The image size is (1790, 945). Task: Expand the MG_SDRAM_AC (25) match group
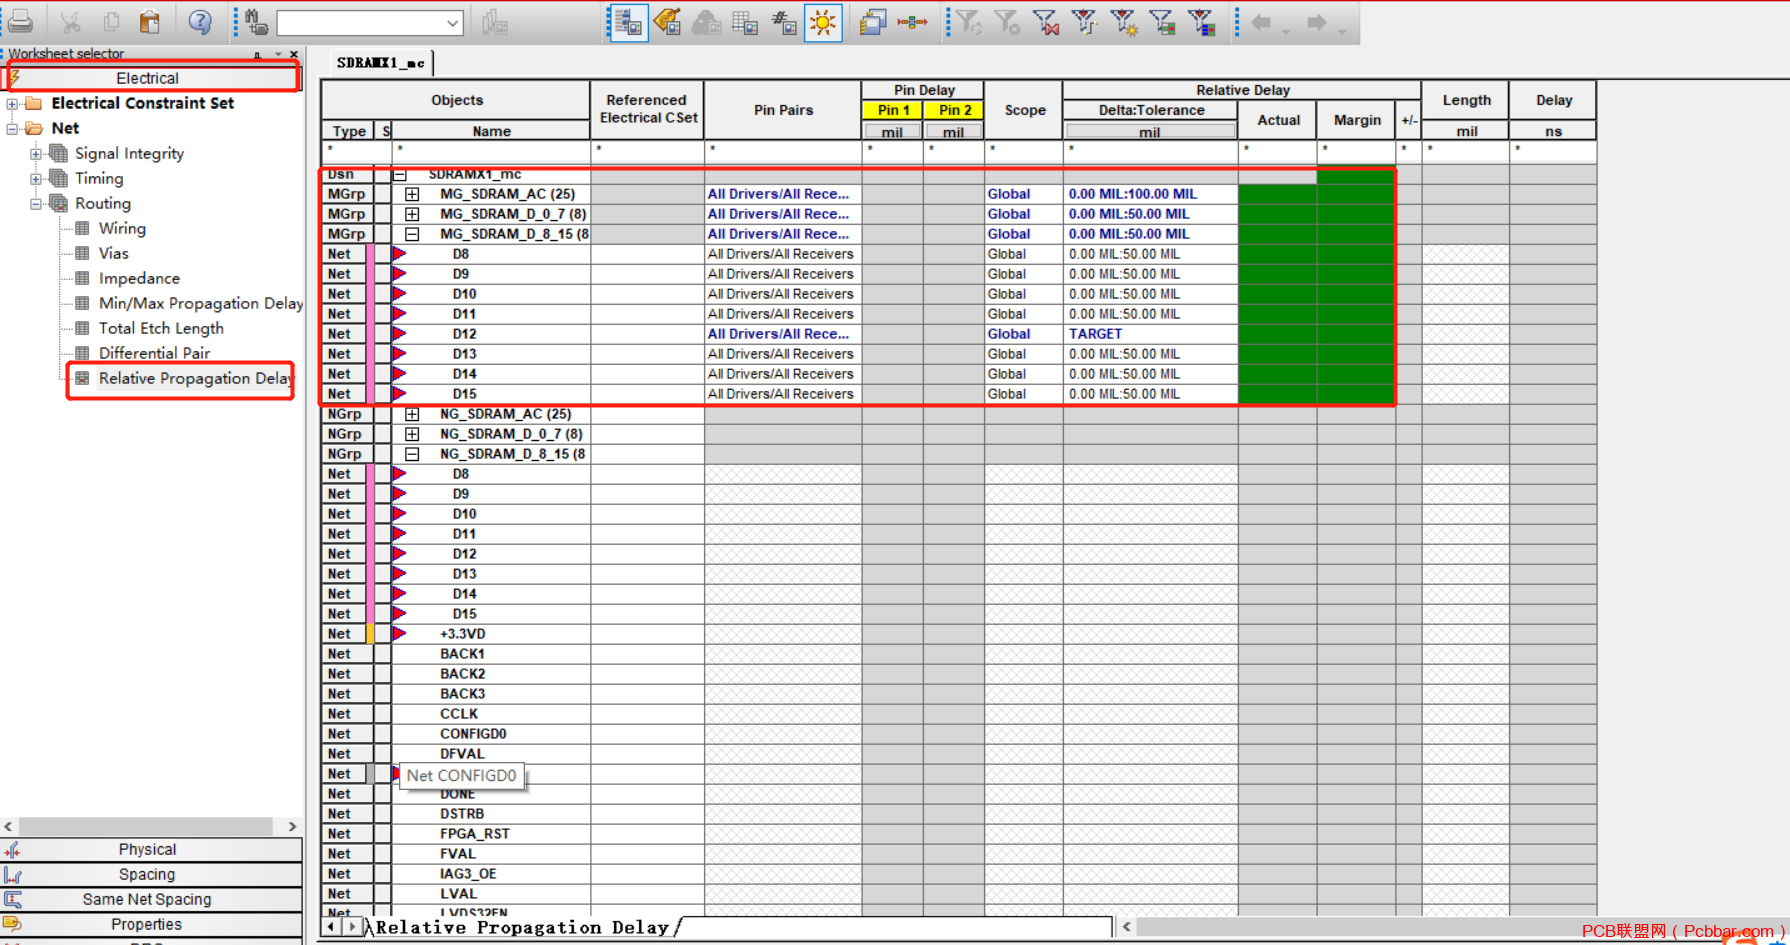[x=412, y=194]
